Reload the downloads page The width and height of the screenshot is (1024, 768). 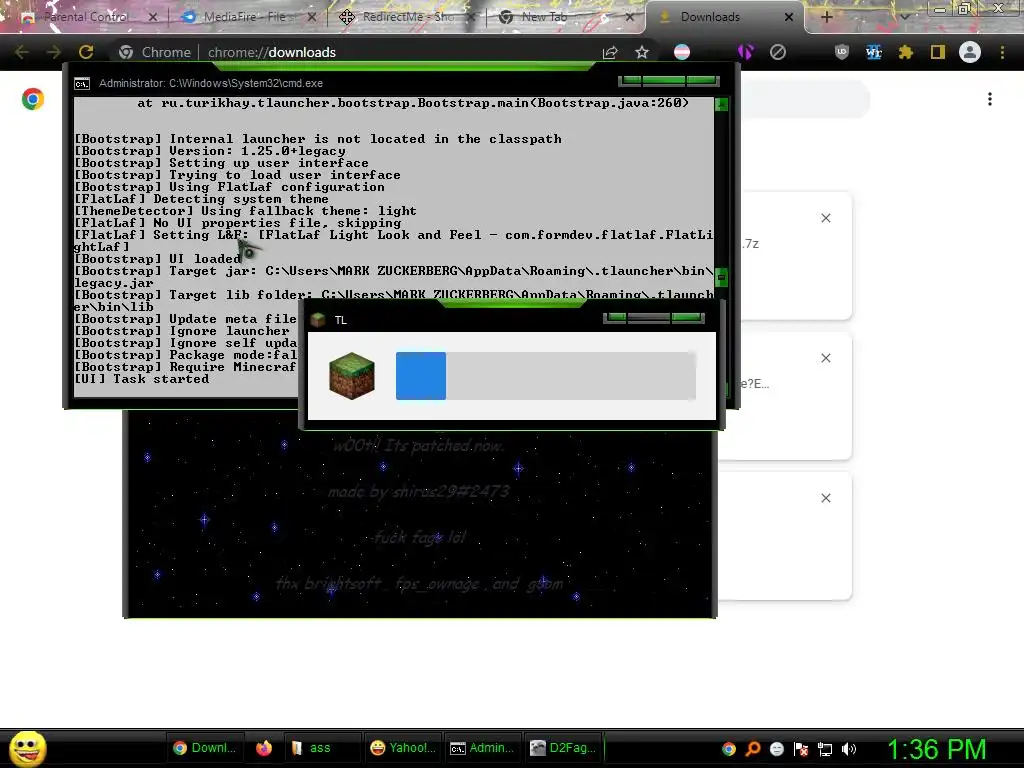click(x=86, y=52)
